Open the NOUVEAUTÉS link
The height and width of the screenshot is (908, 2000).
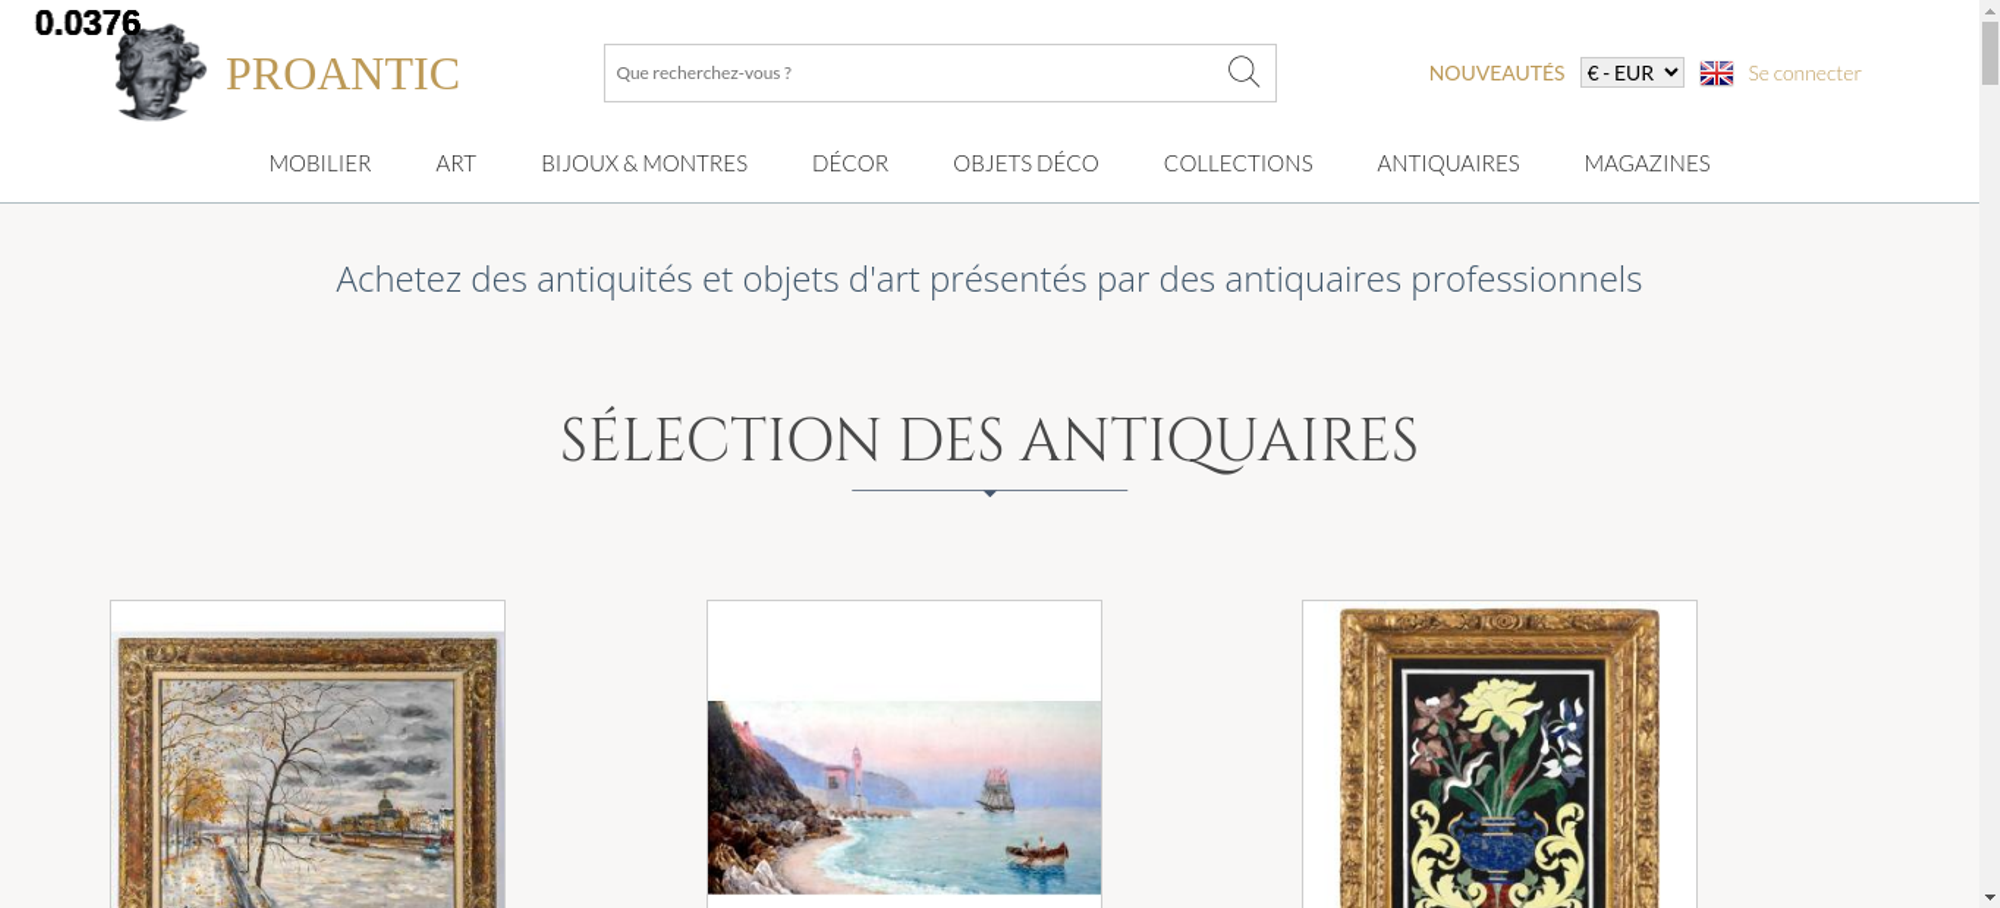[1496, 73]
